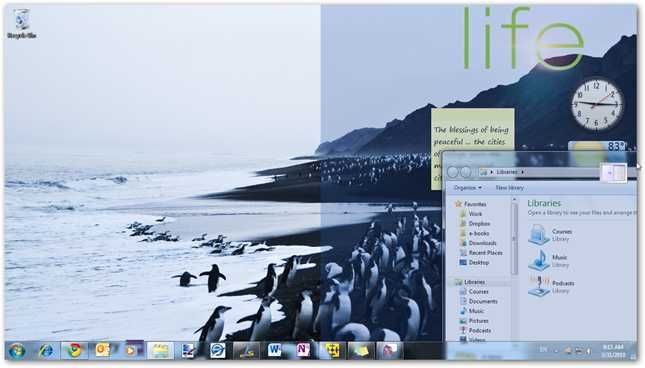Open the yellow-black patterned taskbar icon
This screenshot has height=368, width=645.
(x=332, y=350)
